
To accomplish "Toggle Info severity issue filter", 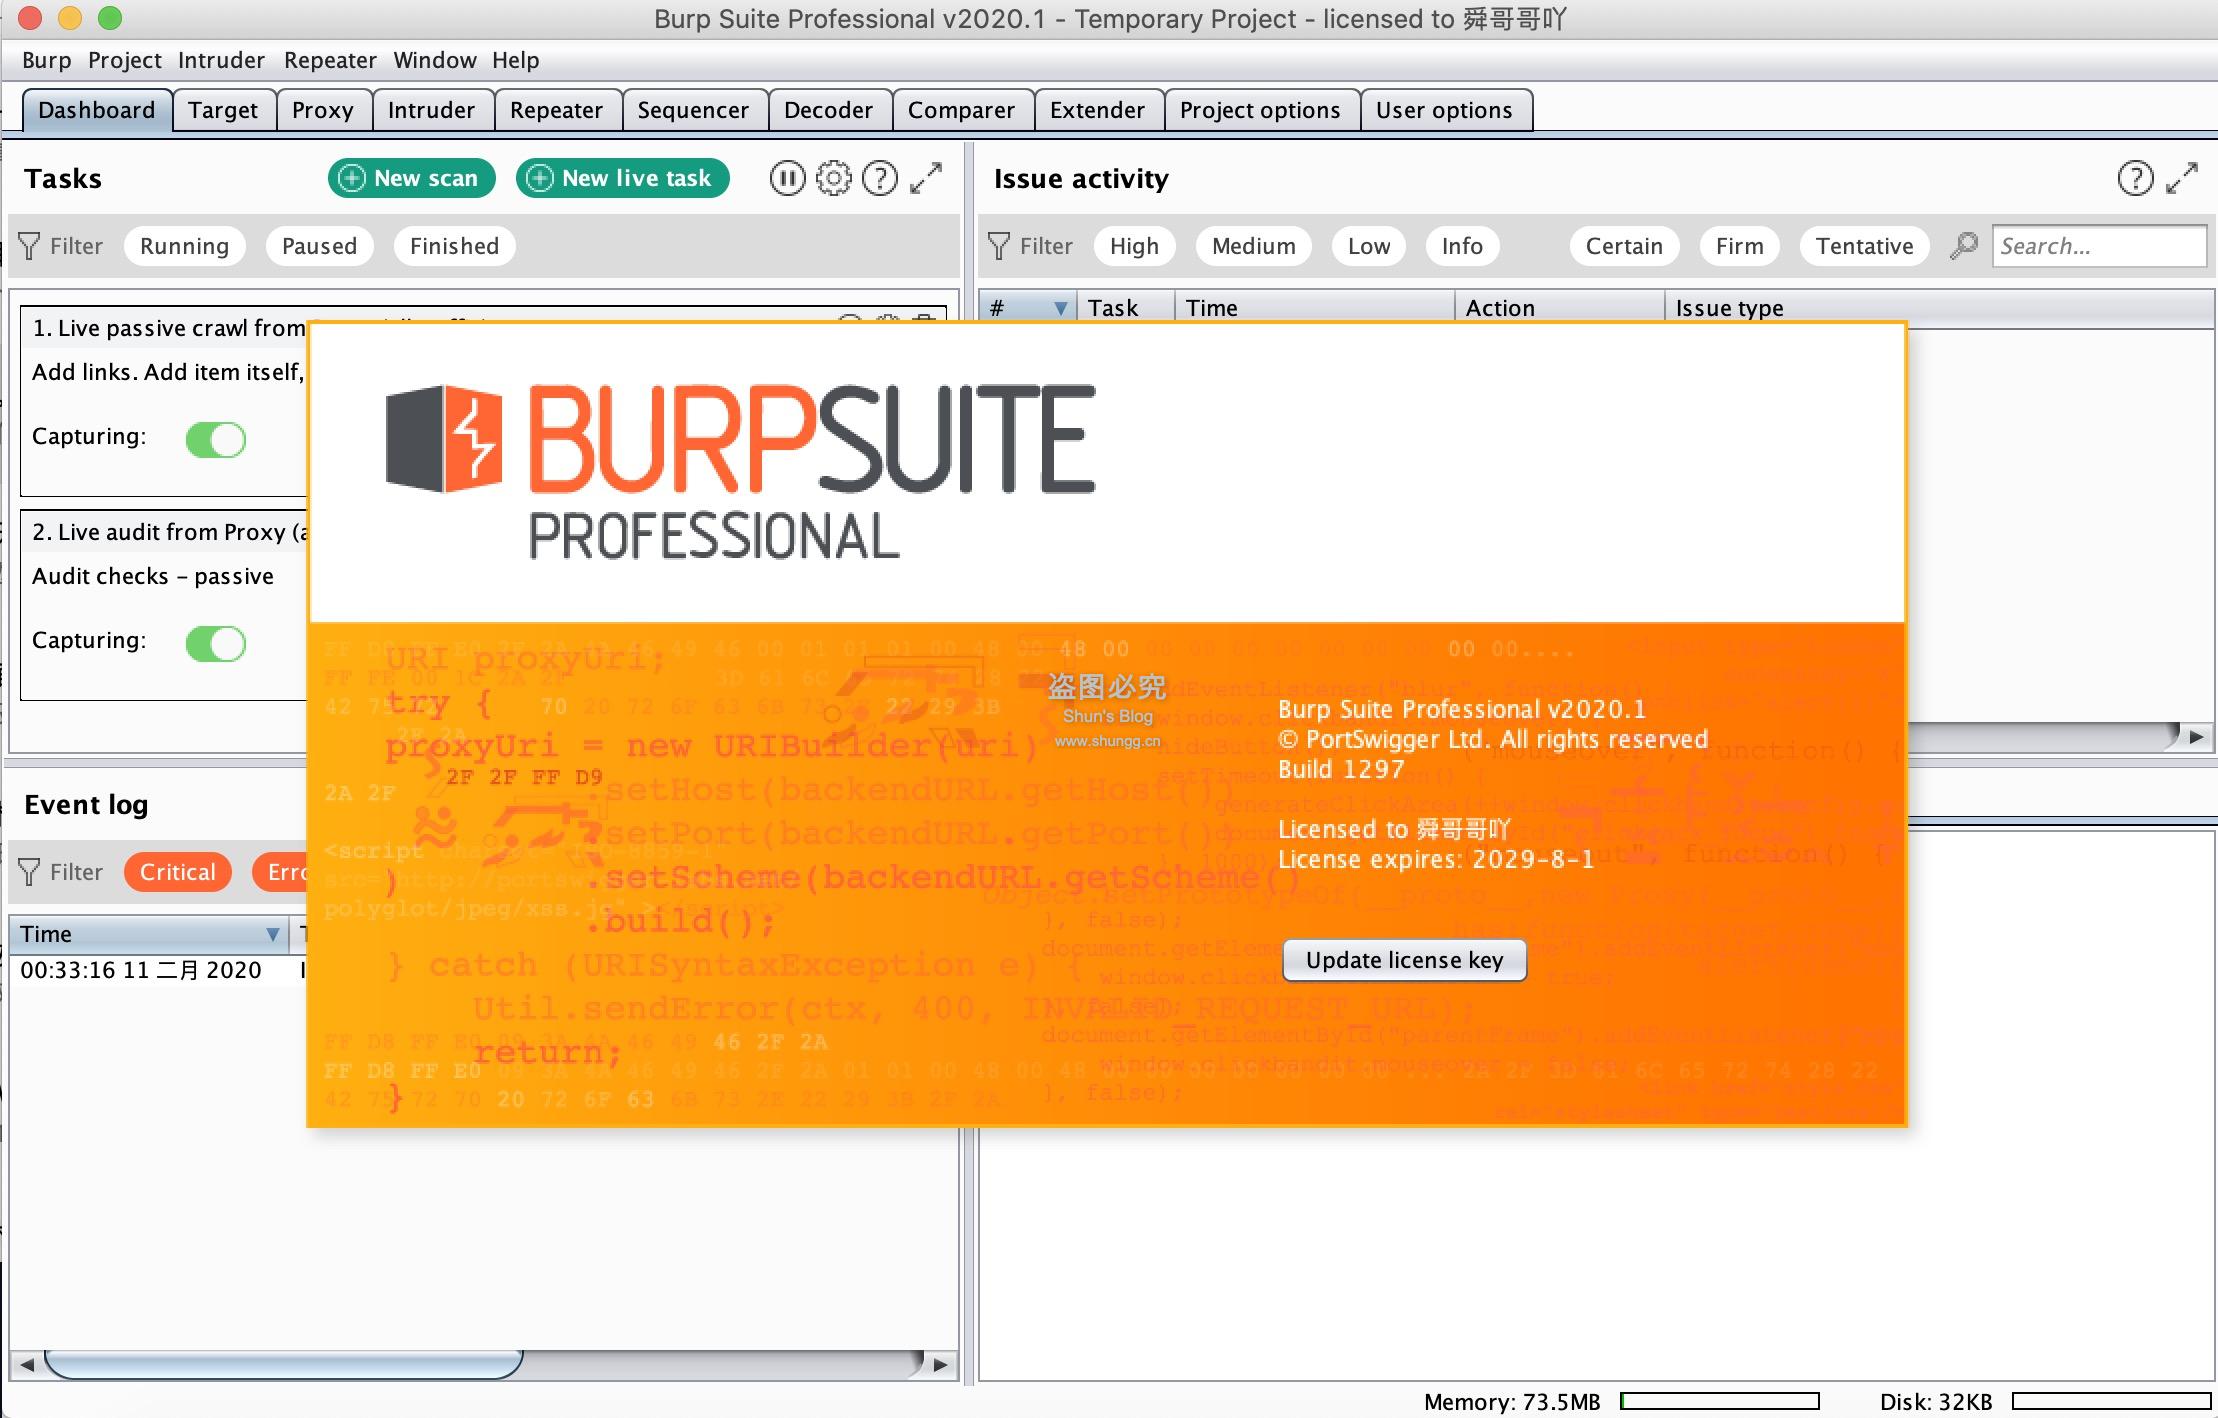I will (x=1462, y=246).
